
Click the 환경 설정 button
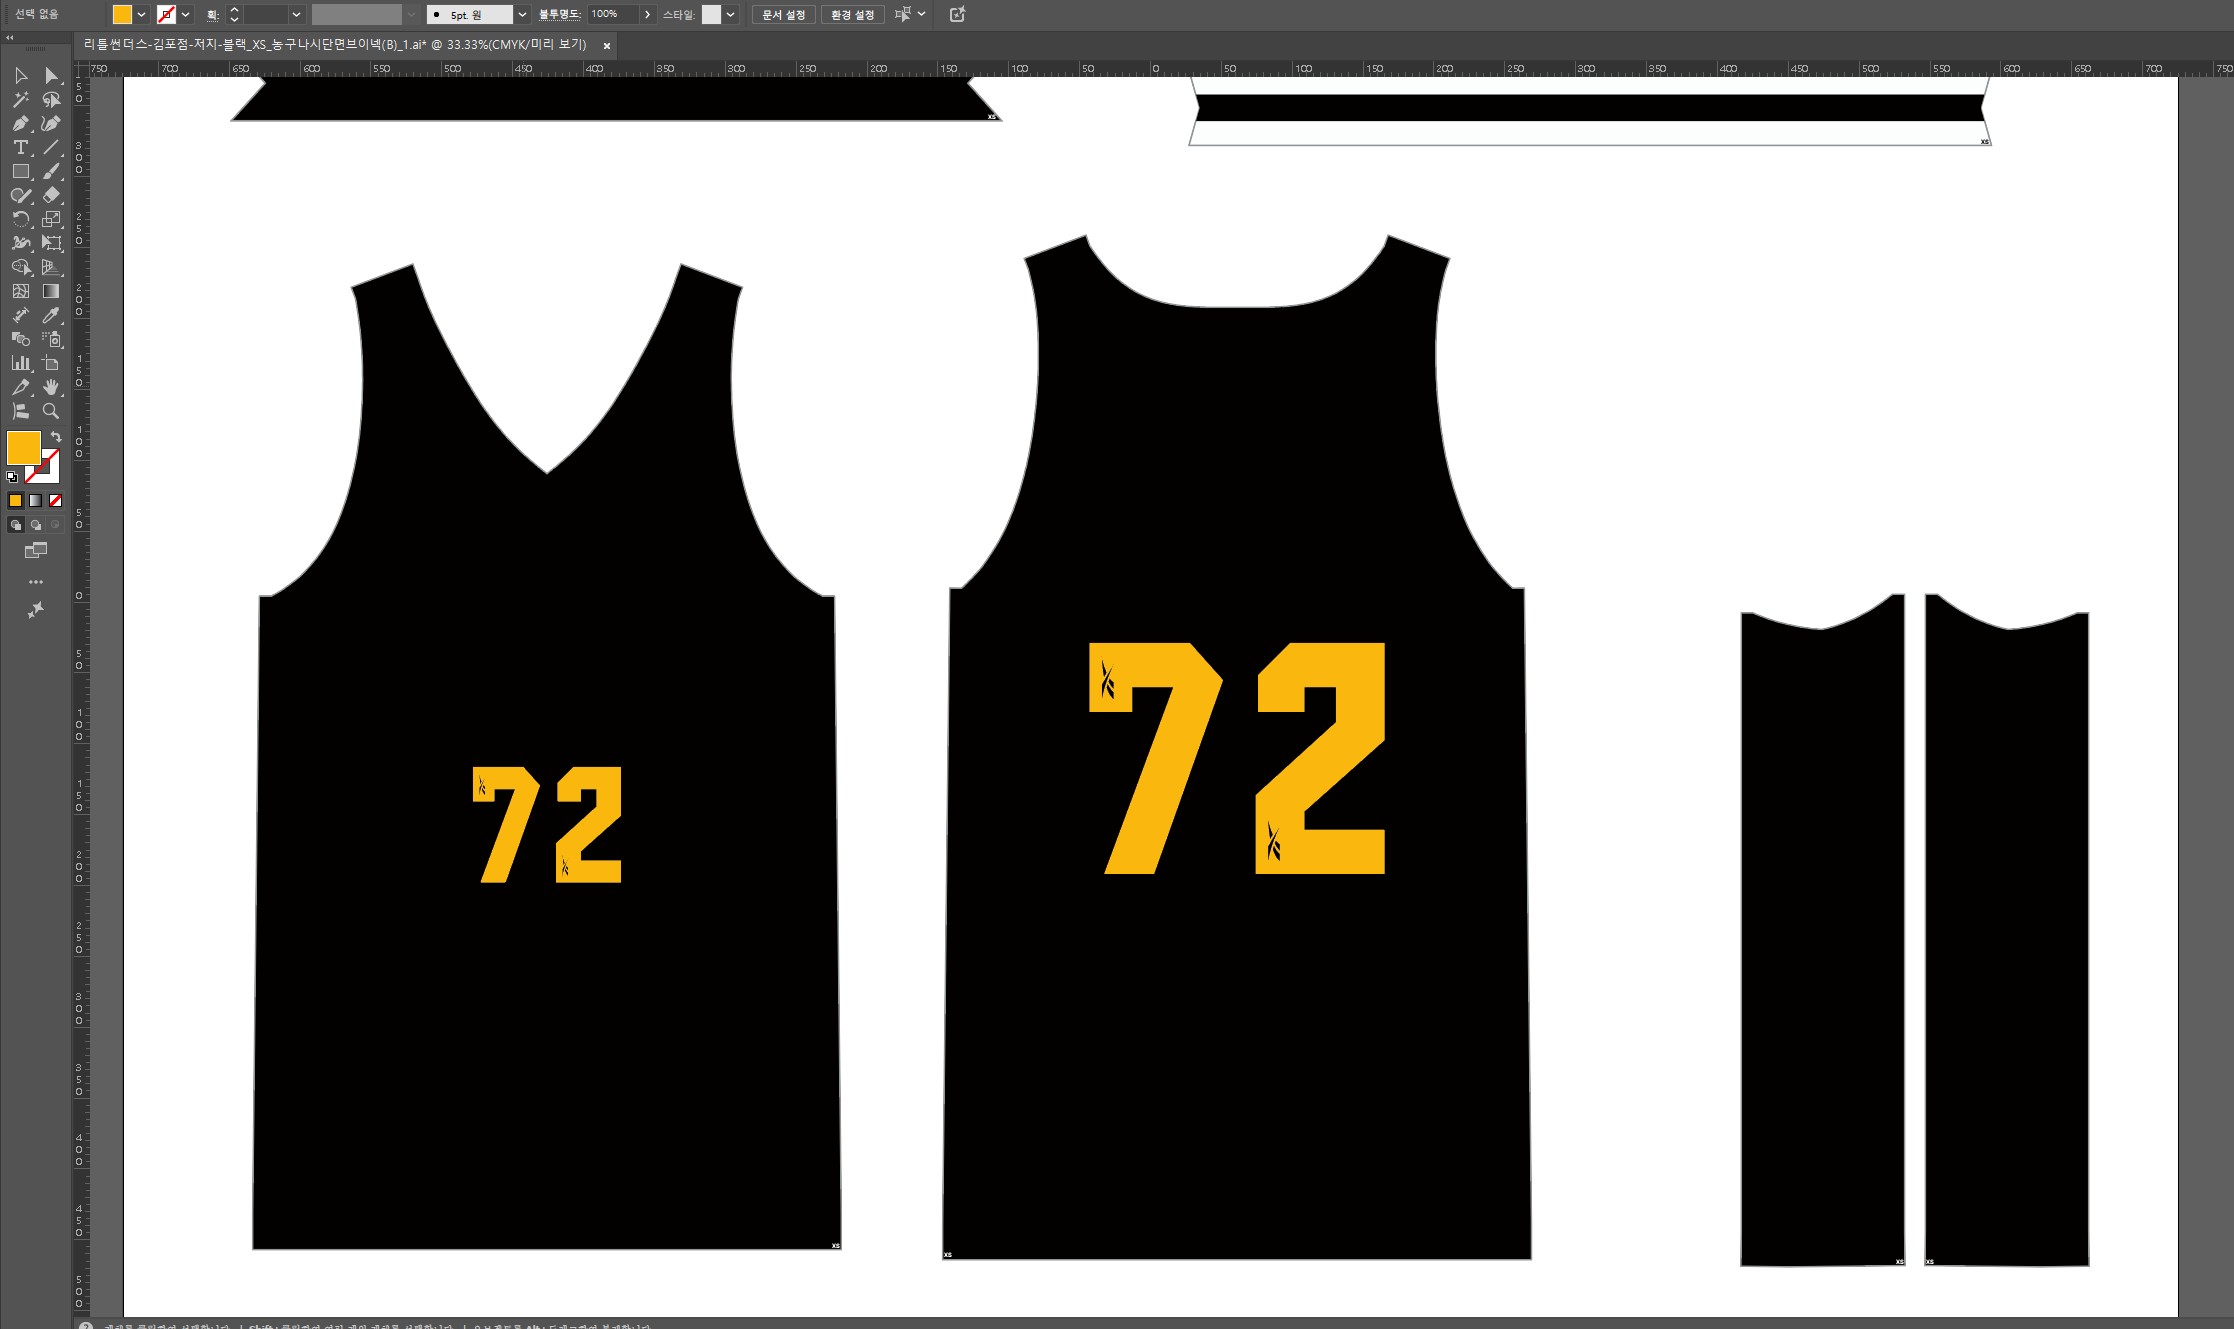852,15
